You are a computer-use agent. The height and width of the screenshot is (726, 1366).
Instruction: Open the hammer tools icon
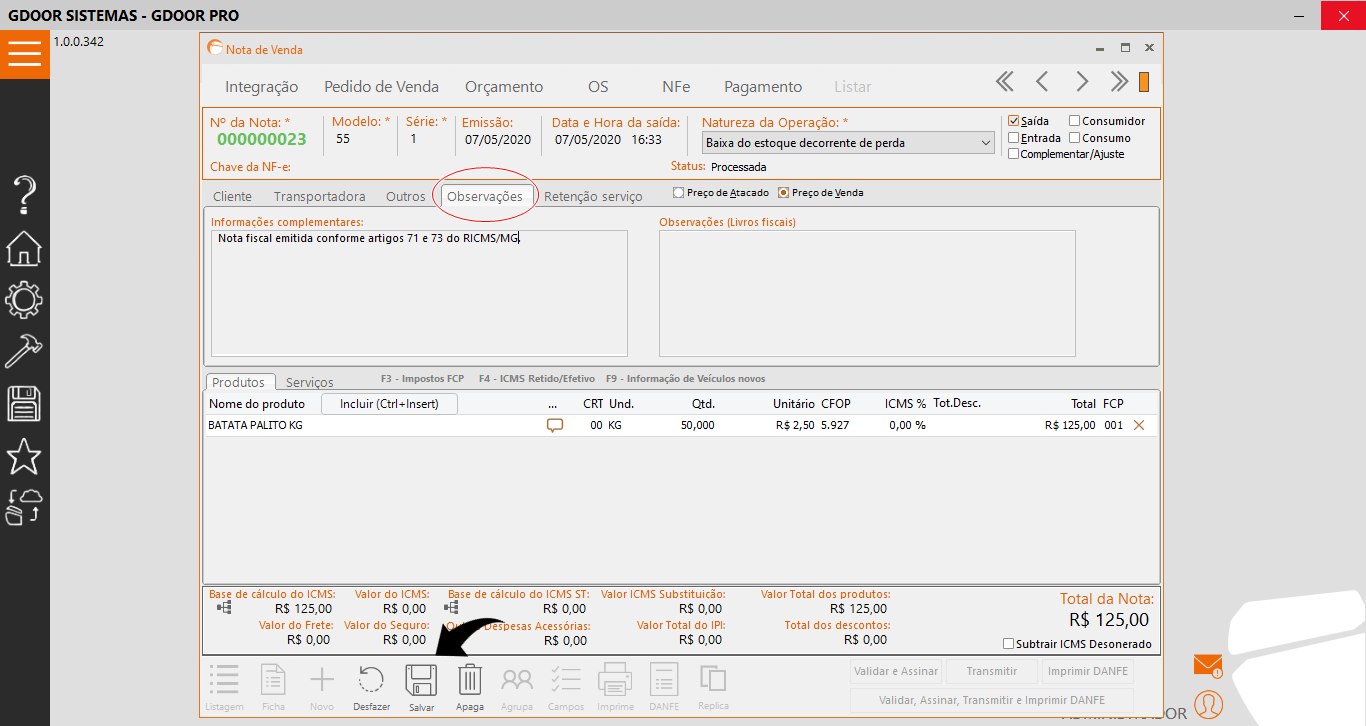[24, 351]
